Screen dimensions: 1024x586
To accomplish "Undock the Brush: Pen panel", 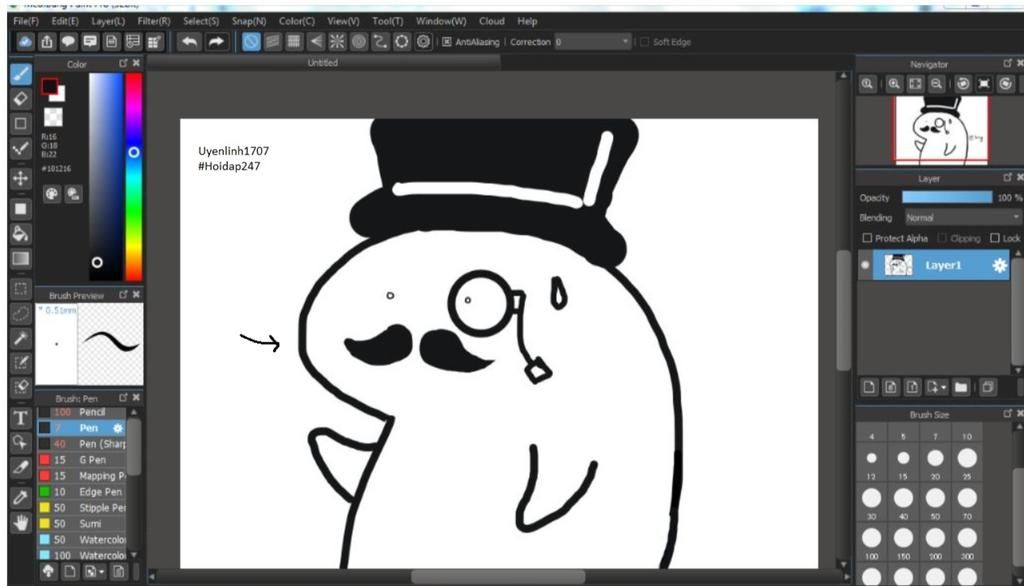I will [123, 397].
